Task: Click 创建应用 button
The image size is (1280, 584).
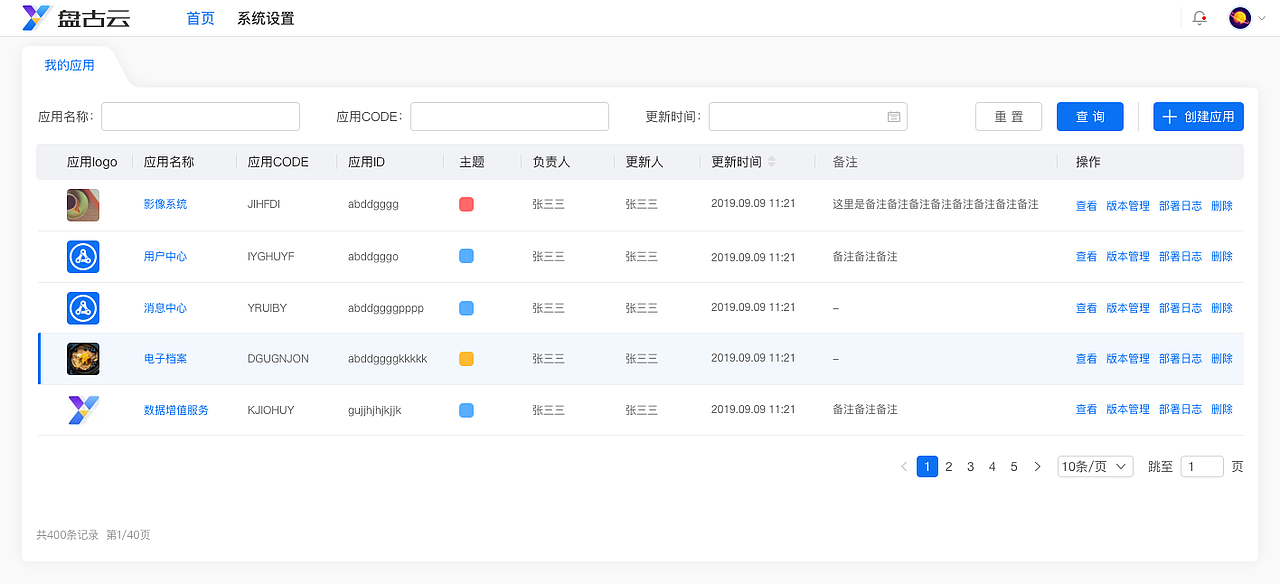Action: click(x=1198, y=117)
